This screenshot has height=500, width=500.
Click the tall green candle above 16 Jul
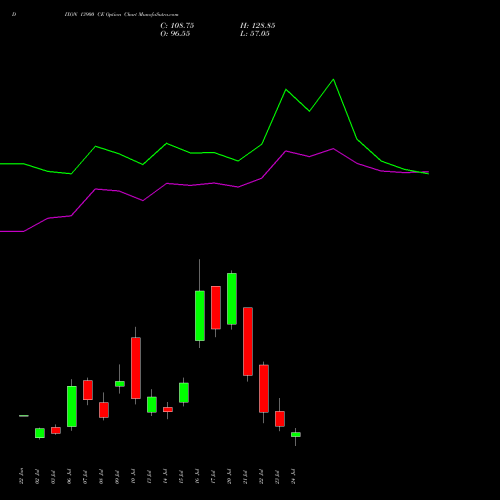[x=200, y=316]
